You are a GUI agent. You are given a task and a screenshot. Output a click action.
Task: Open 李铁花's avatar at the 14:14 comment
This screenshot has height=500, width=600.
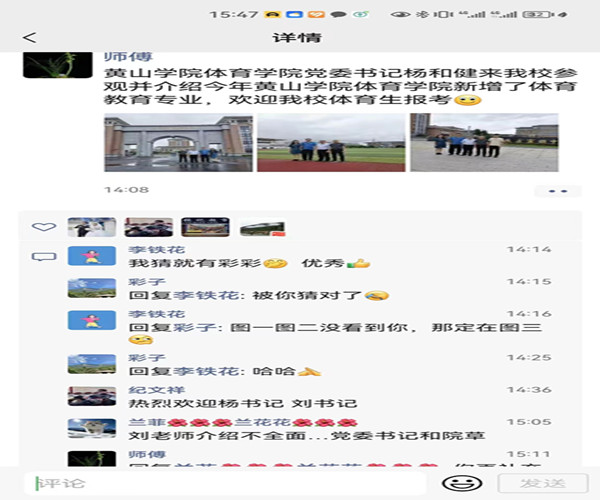pyautogui.click(x=92, y=256)
